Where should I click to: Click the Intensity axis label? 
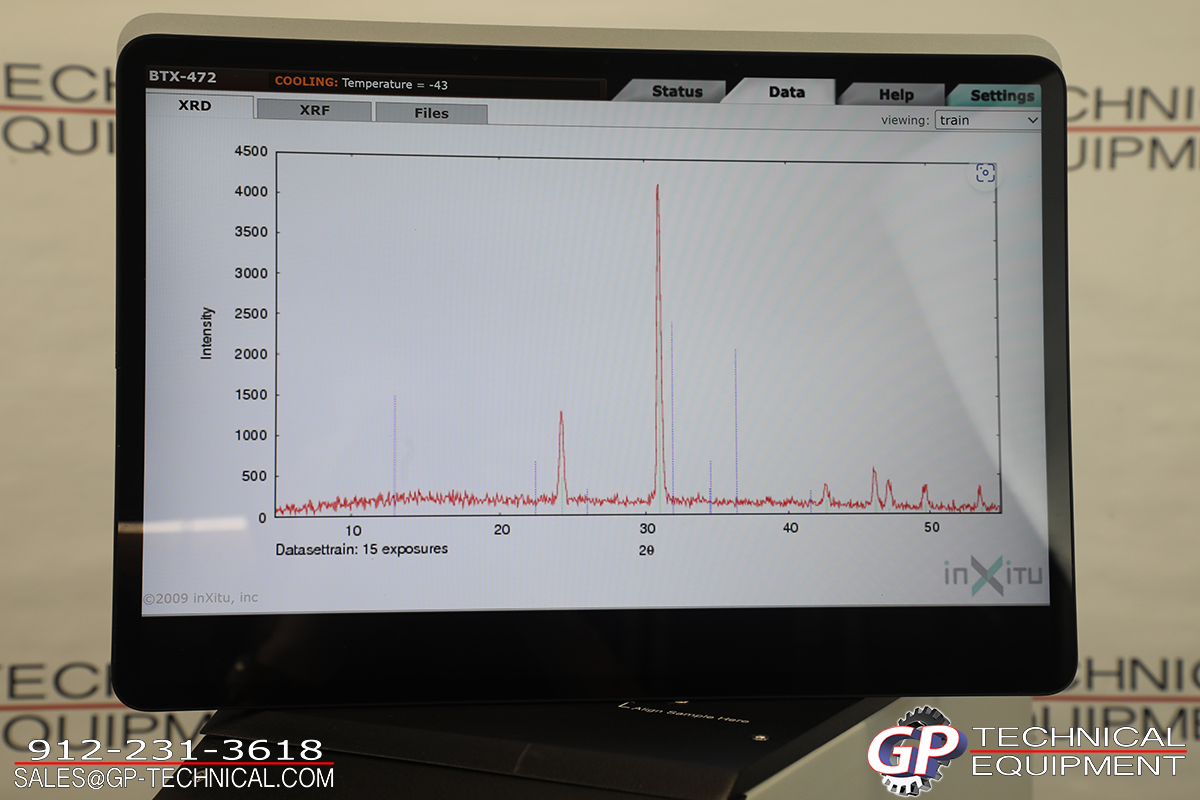click(x=207, y=333)
